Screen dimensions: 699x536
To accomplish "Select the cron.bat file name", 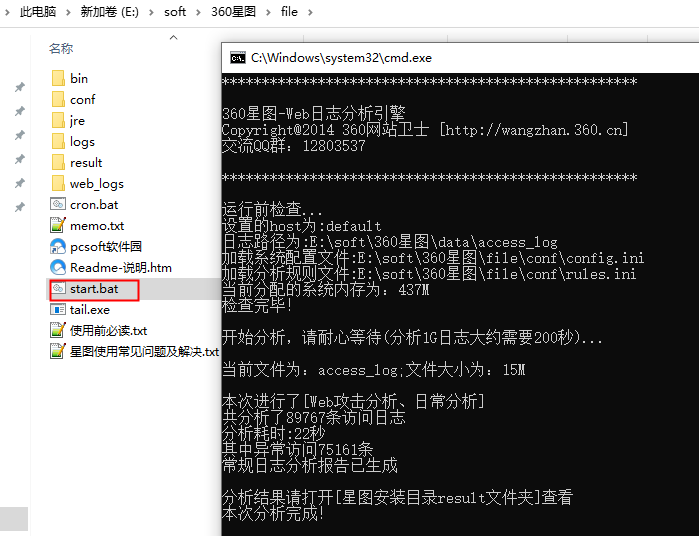I will [94, 205].
